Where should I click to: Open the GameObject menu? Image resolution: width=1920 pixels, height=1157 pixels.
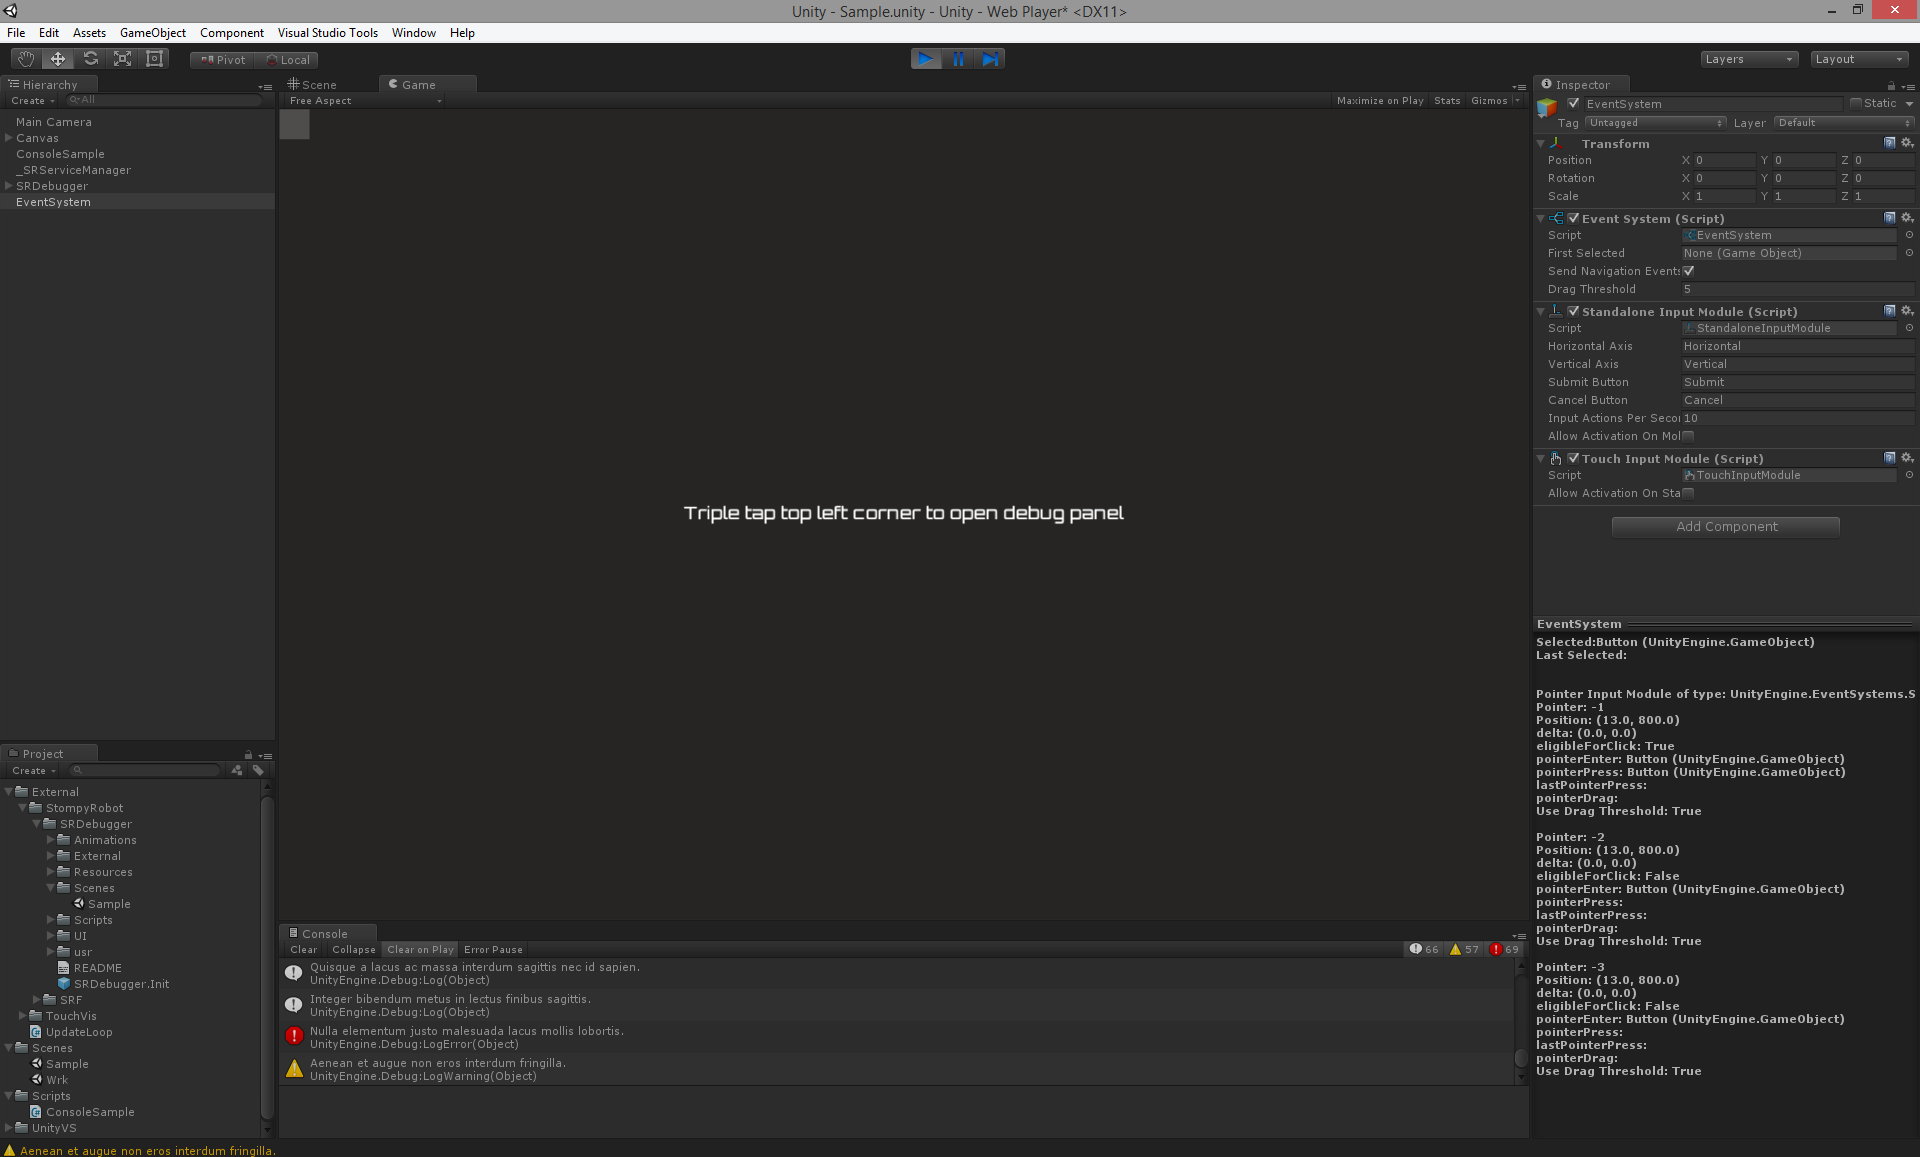tap(153, 33)
